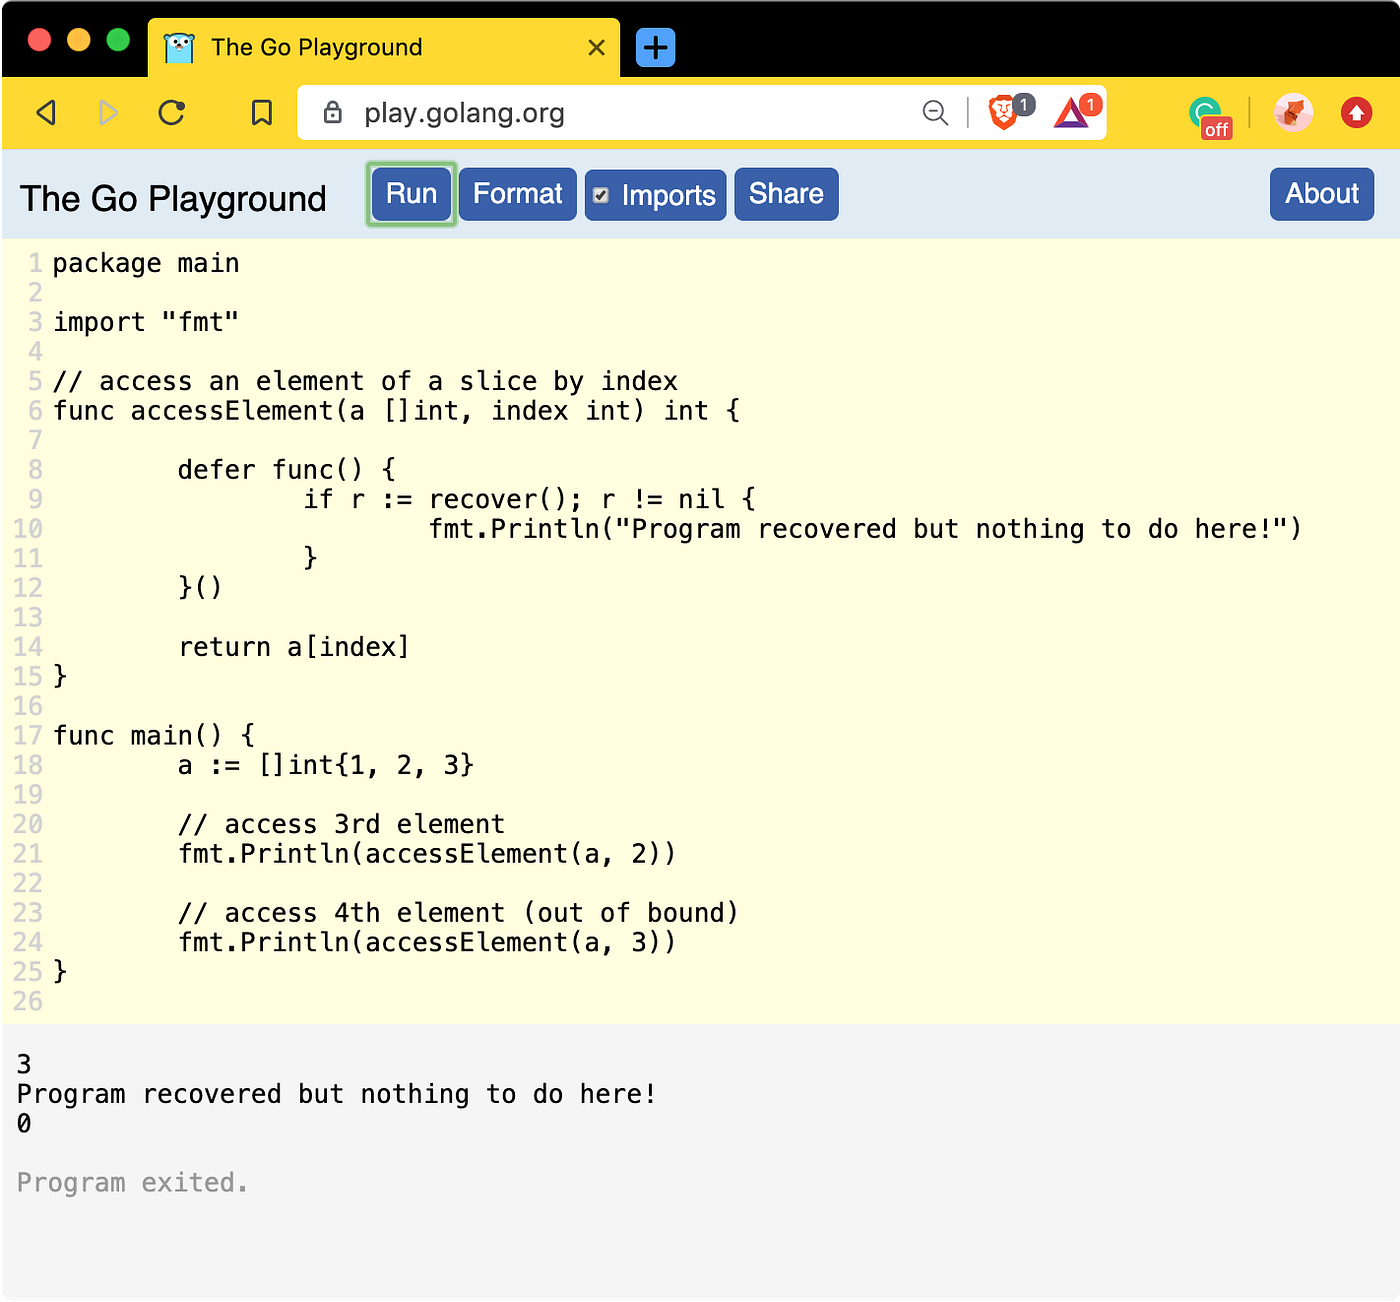The width and height of the screenshot is (1400, 1302).
Task: Open the magnifier zoom icon in address bar
Action: [x=935, y=113]
